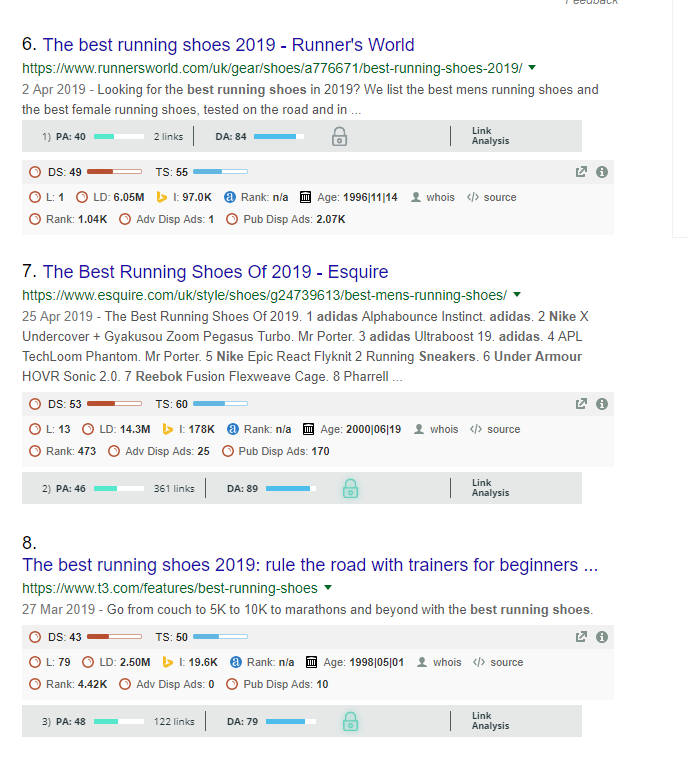This screenshot has width=688, height=762.
Task: Open the T3 best running shoes 2019 result
Action: tap(310, 565)
